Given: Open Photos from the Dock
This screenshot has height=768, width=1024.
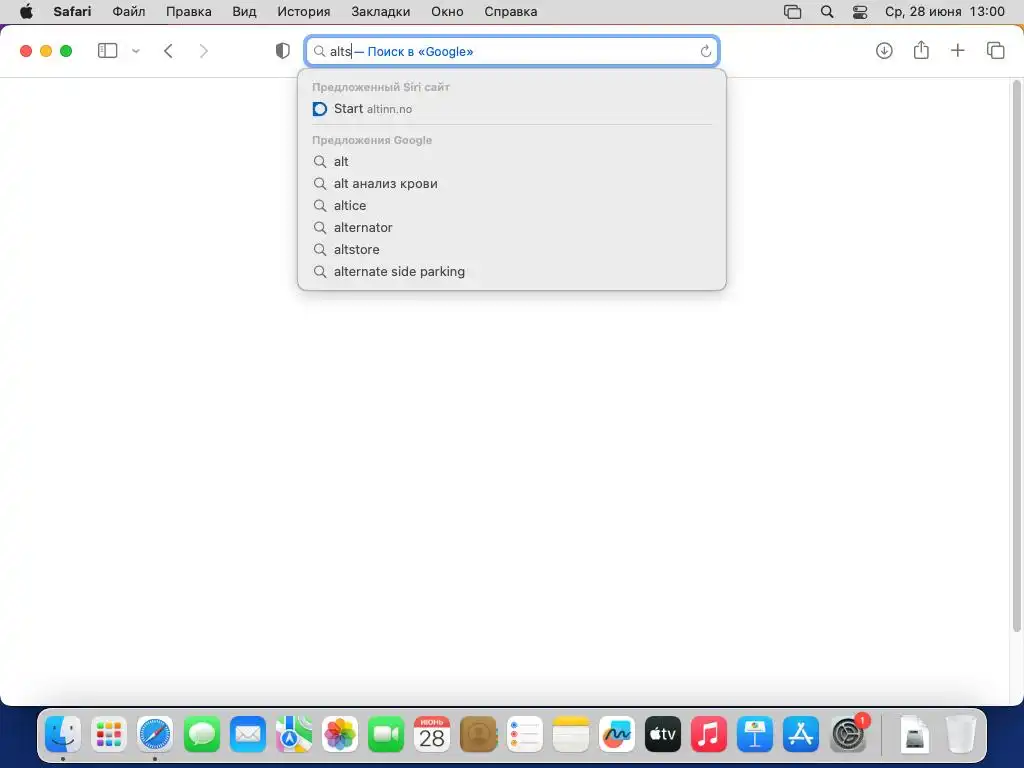Looking at the screenshot, I should tap(340, 734).
